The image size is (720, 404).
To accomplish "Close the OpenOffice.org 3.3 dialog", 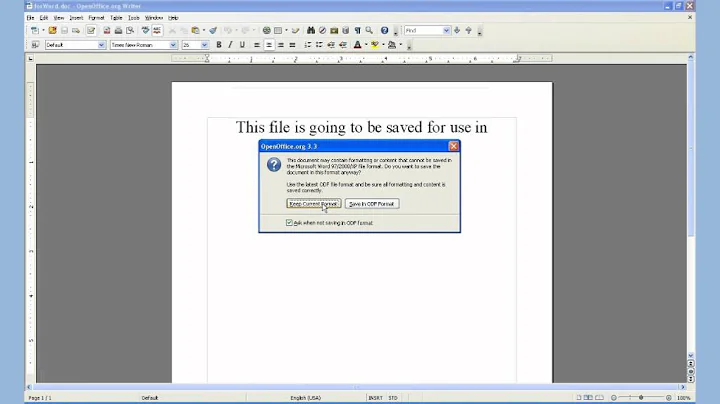I will click(x=453, y=146).
